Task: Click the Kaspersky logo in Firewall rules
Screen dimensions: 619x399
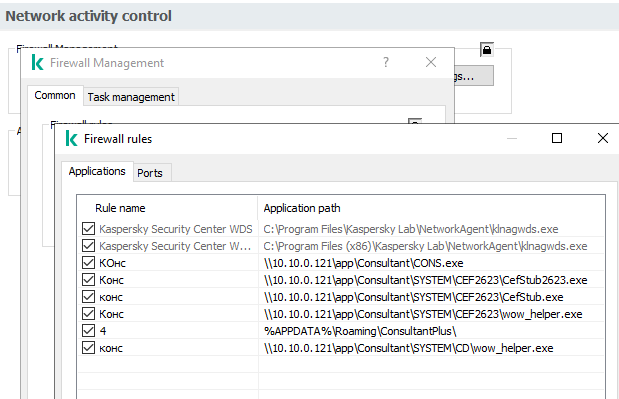Action: (x=71, y=139)
